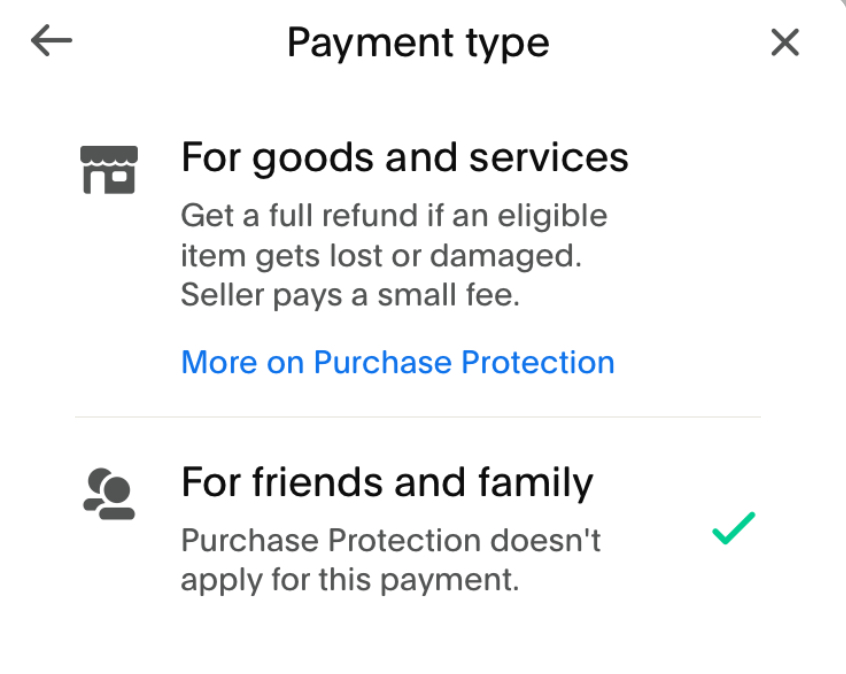Click the 'Purchase Protection doesn't apply' description text
Image resolution: width=846 pixels, height=674 pixels.
390,560
